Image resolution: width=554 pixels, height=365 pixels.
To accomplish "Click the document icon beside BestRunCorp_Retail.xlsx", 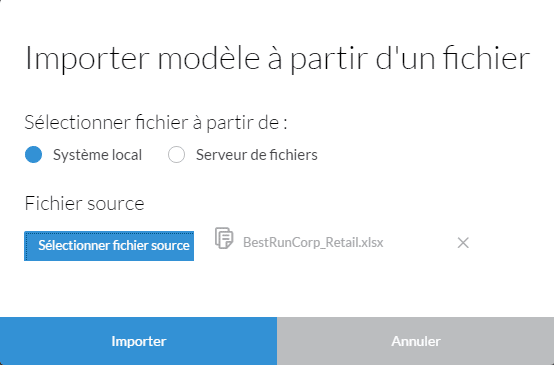I will [224, 238].
